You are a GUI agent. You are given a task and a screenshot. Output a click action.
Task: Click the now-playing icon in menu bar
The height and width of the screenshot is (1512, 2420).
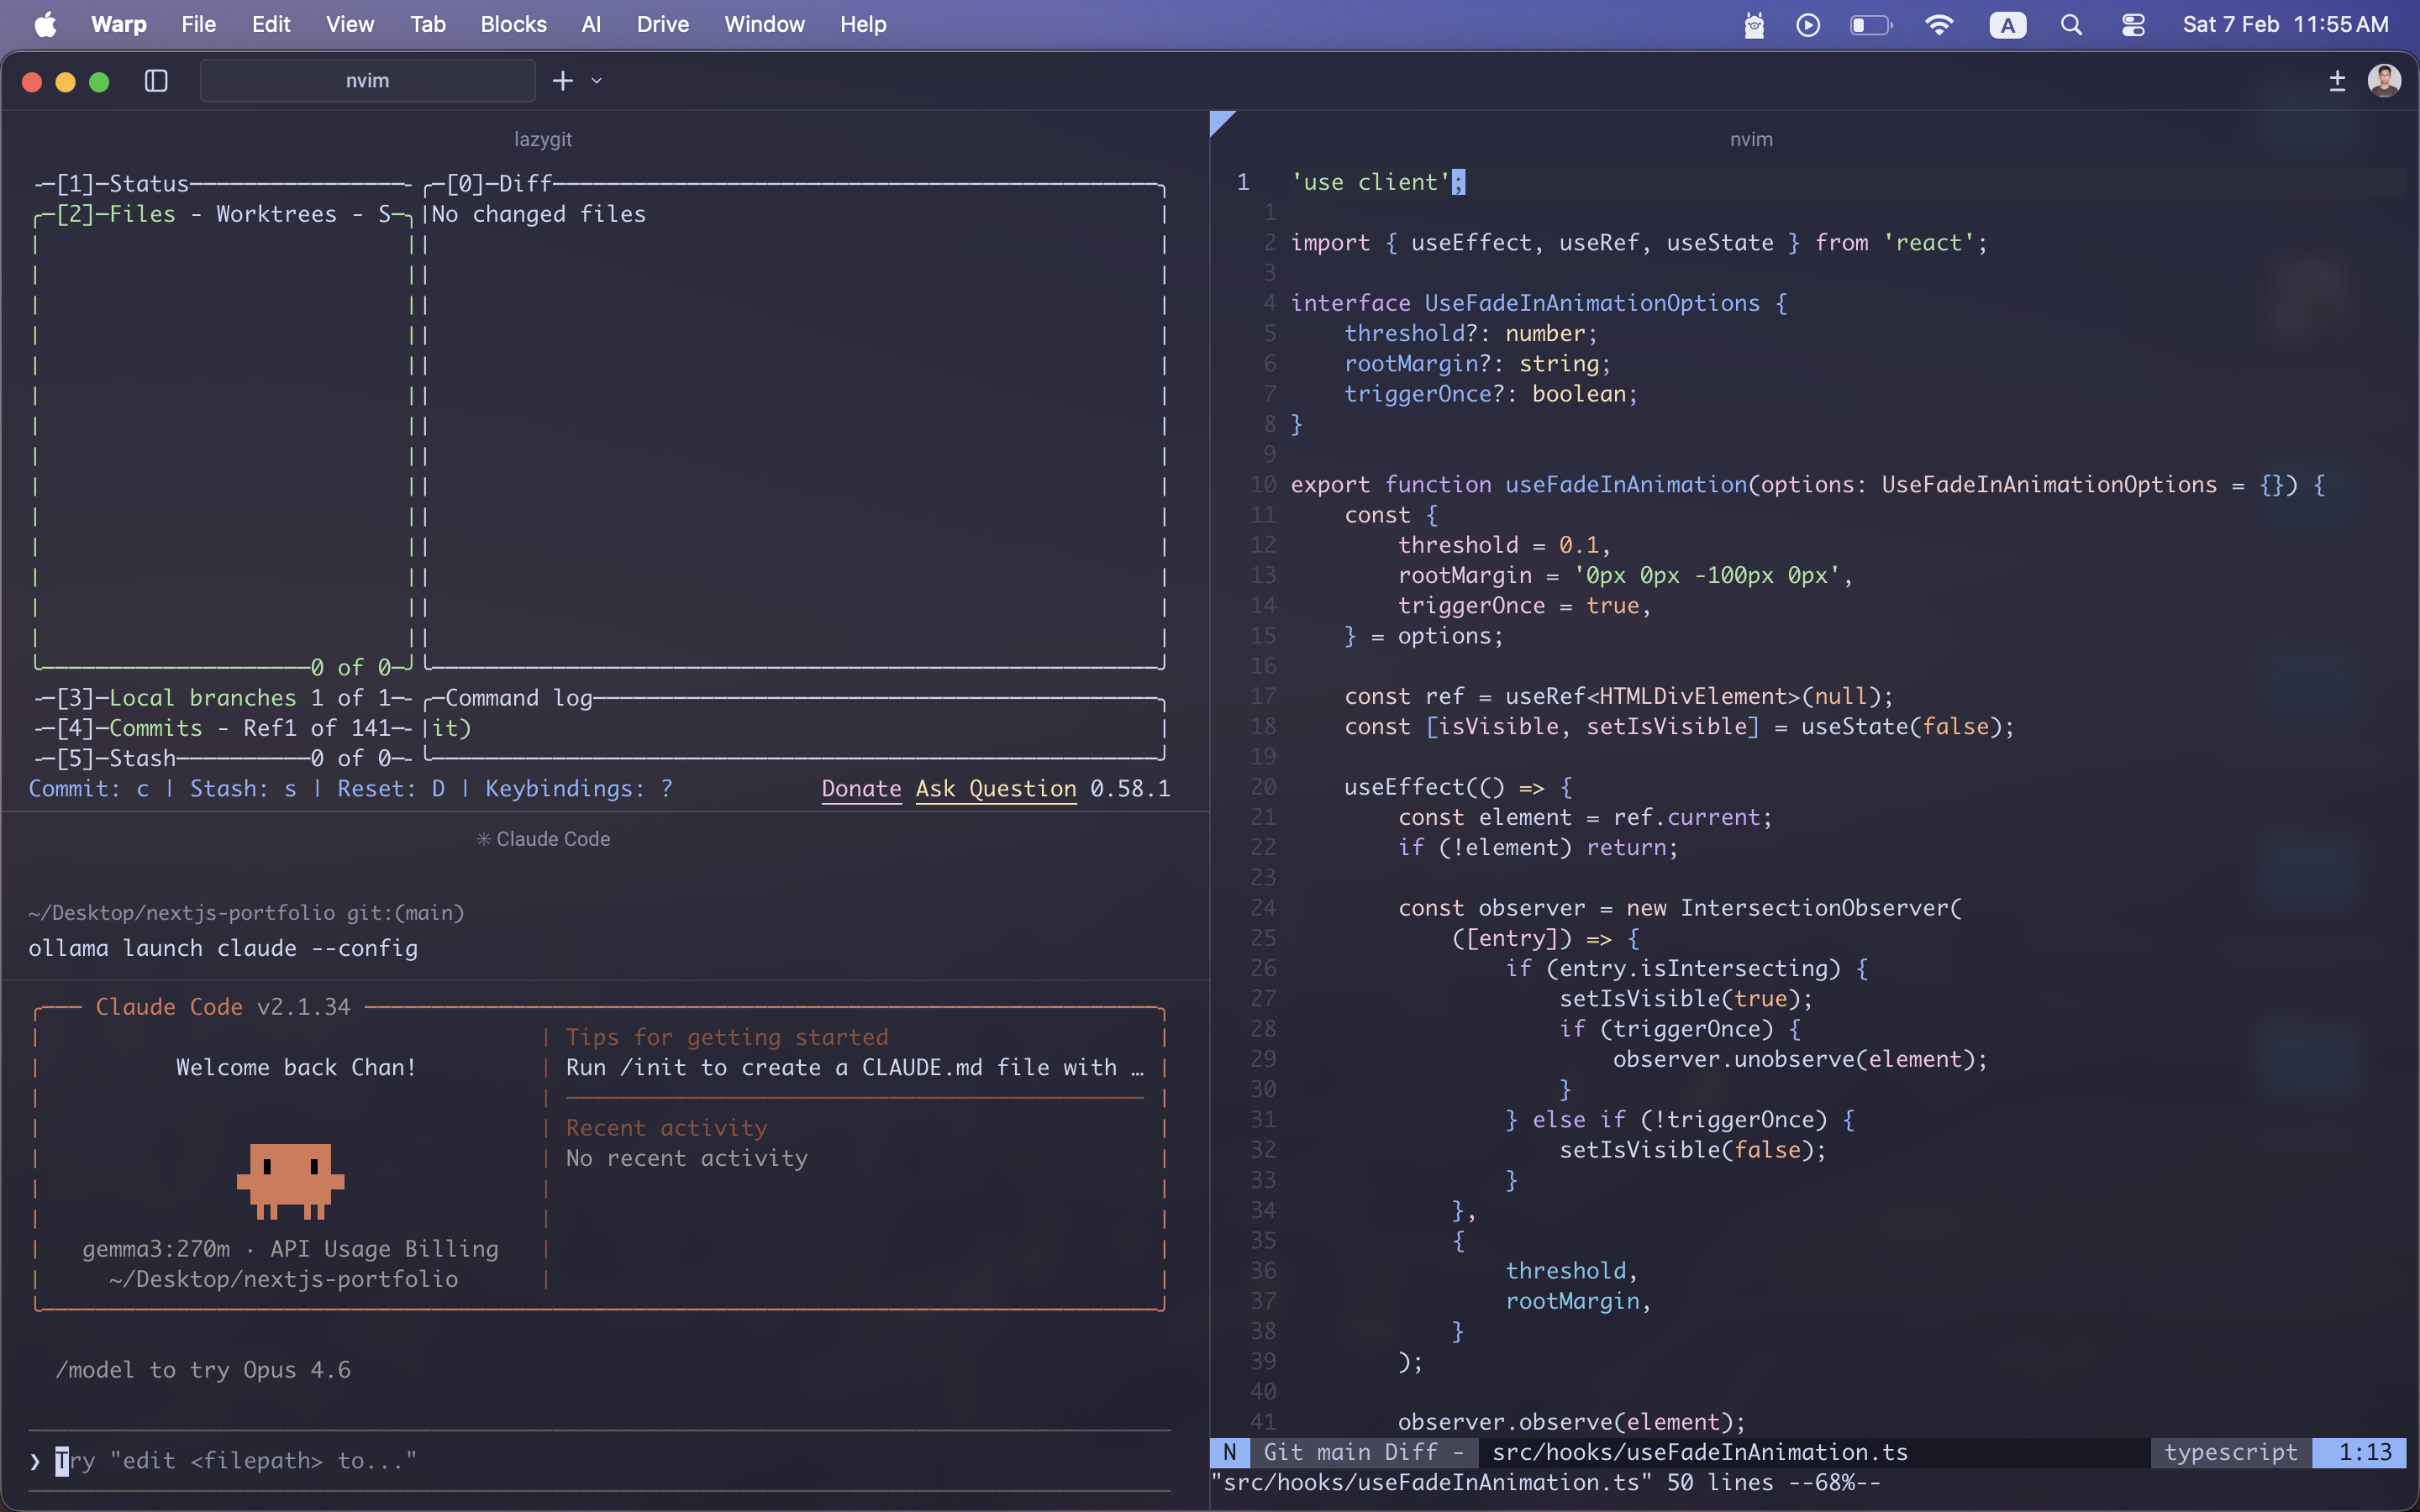point(1808,24)
